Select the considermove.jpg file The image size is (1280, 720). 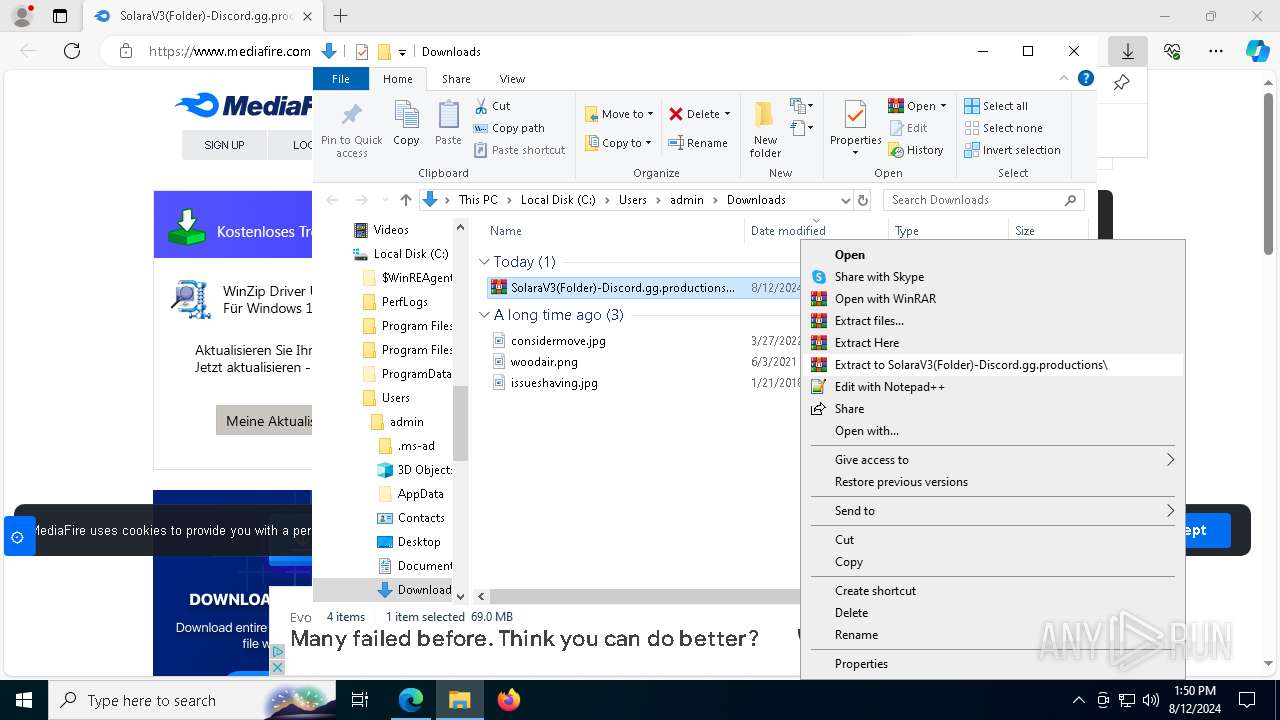click(x=558, y=341)
